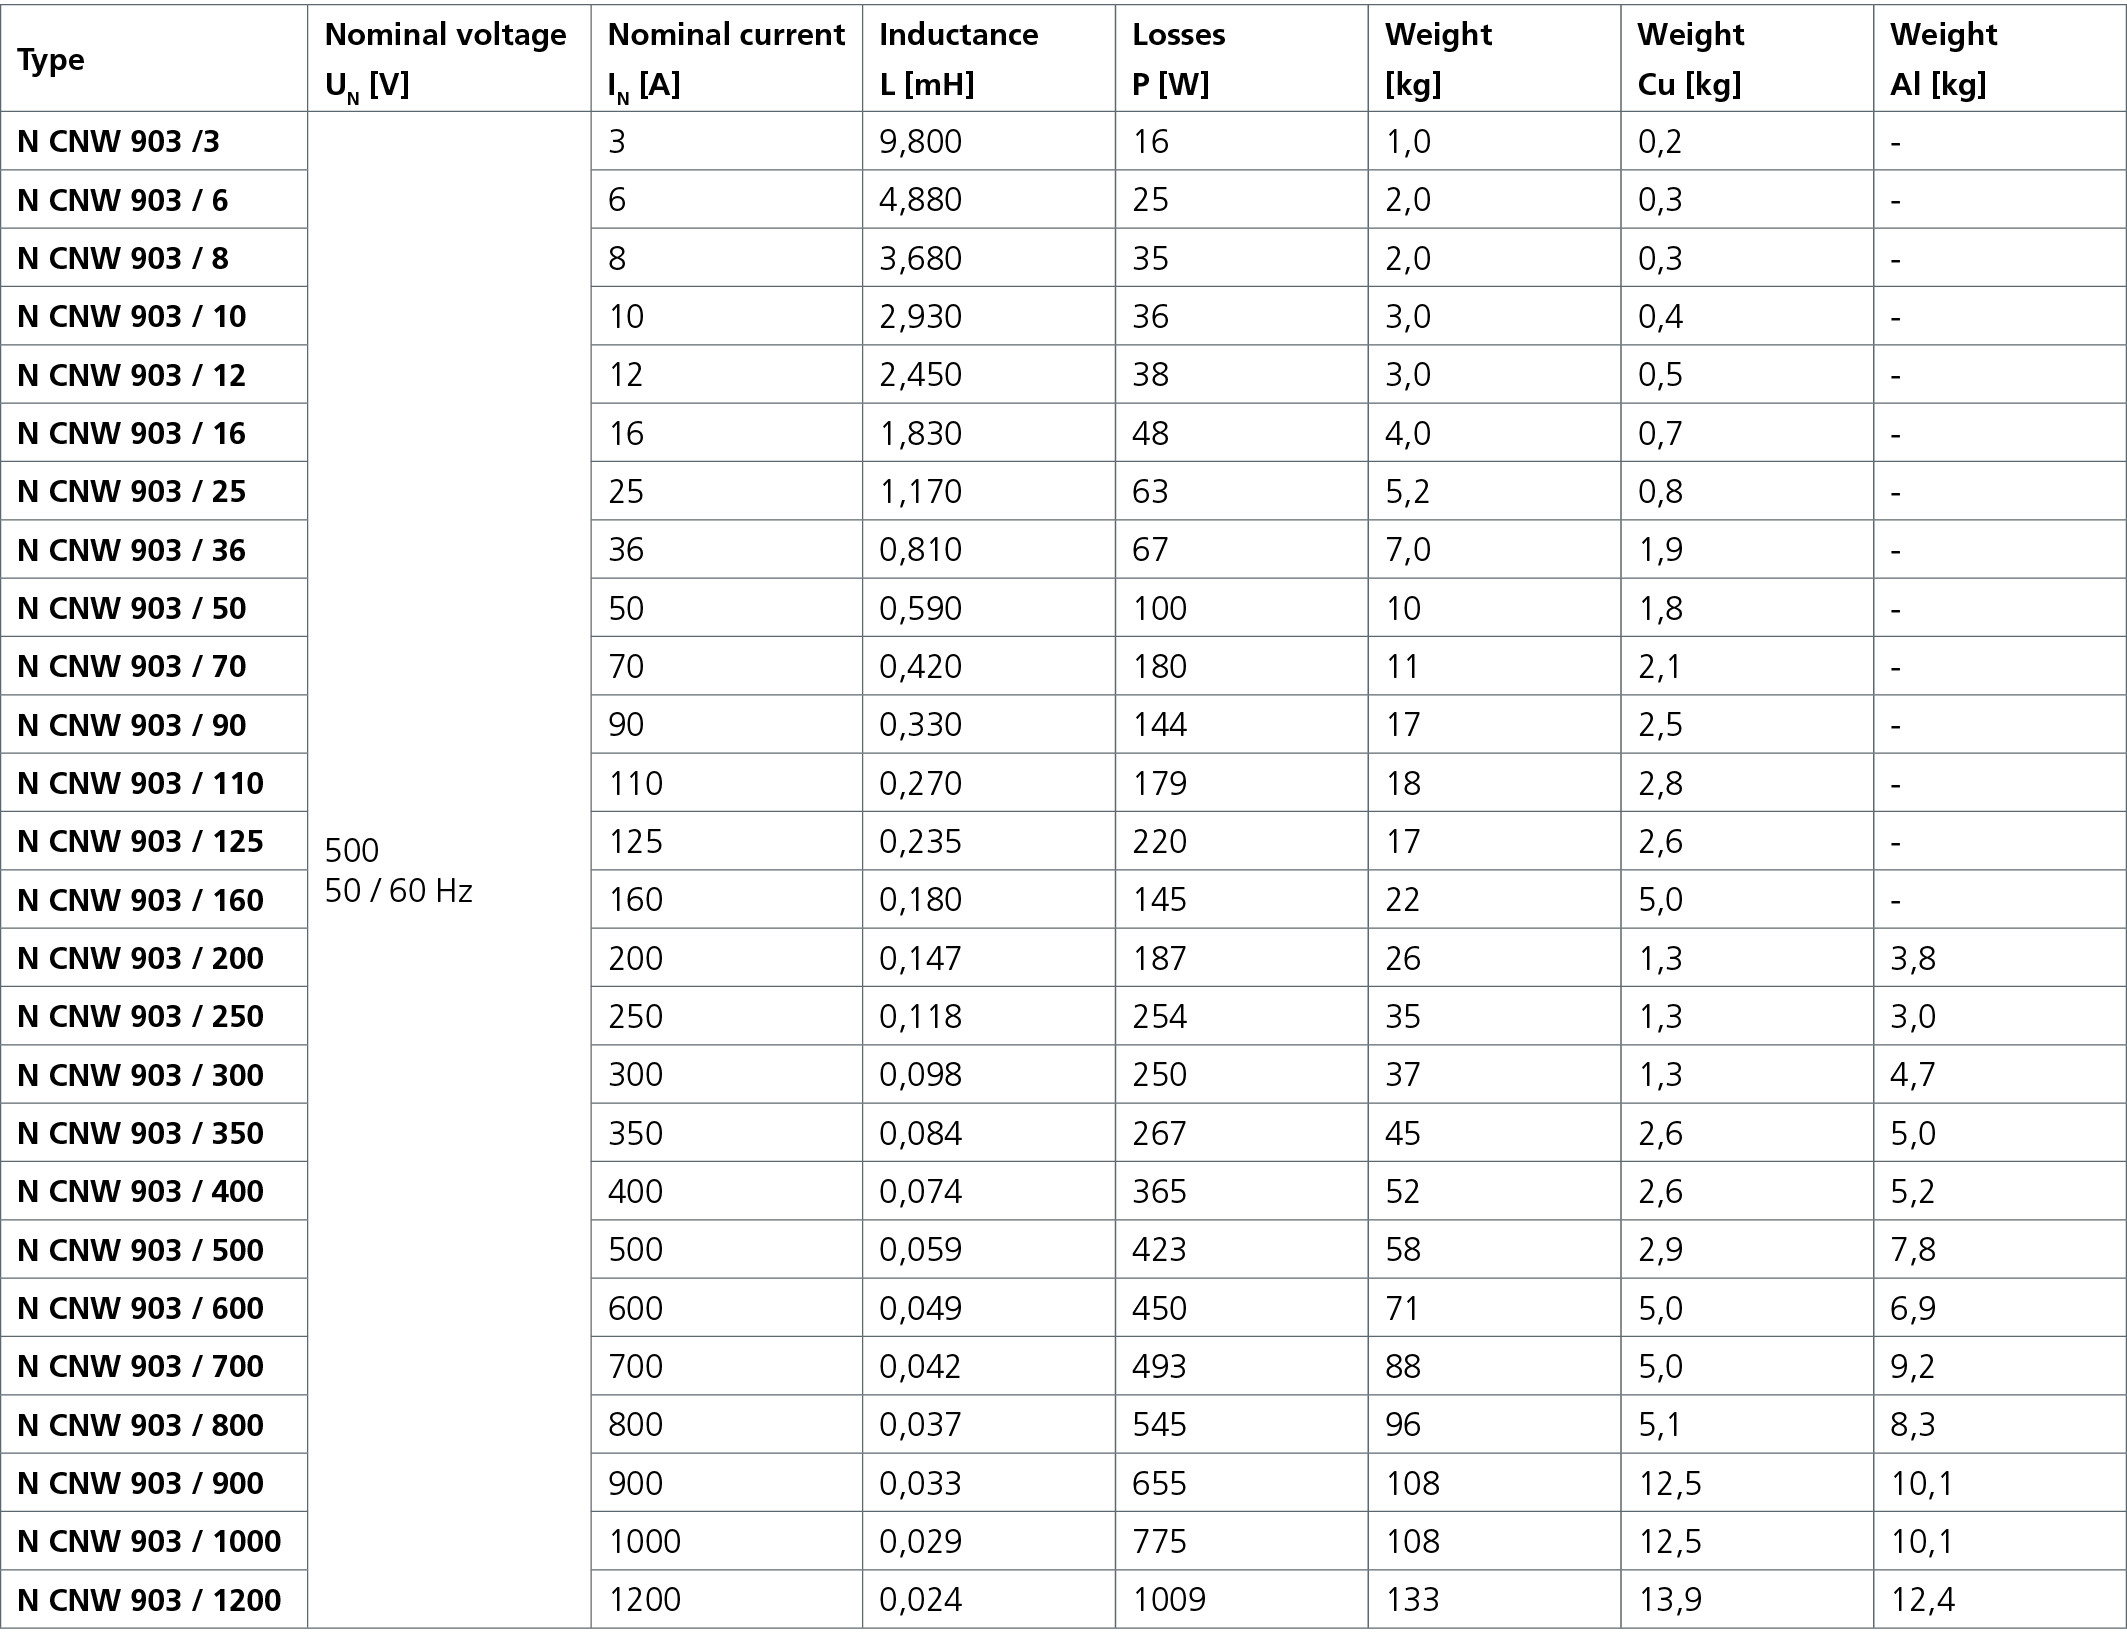Viewport: 2127px width, 1649px height.
Task: Click Al weight value 8,3
Action: click(1913, 1424)
